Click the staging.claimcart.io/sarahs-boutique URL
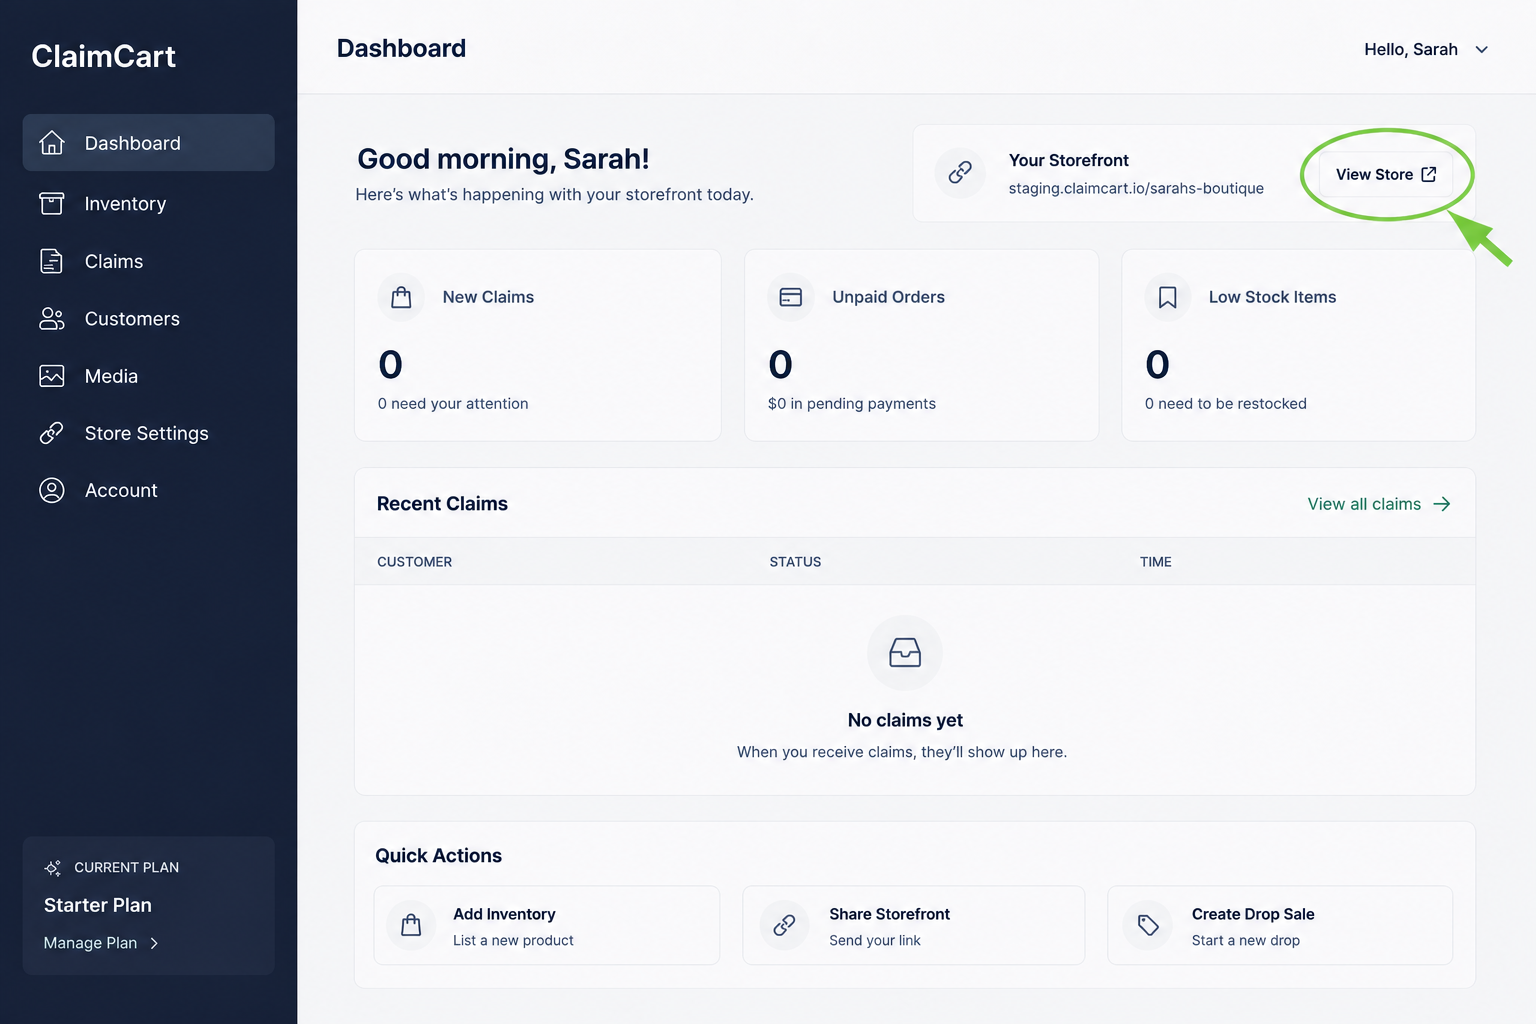This screenshot has height=1024, width=1536. point(1136,188)
